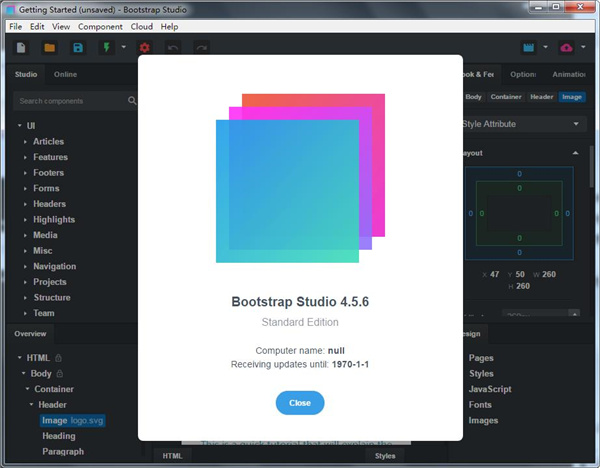Select the Overview panel tab
This screenshot has height=468, width=600.
30,334
